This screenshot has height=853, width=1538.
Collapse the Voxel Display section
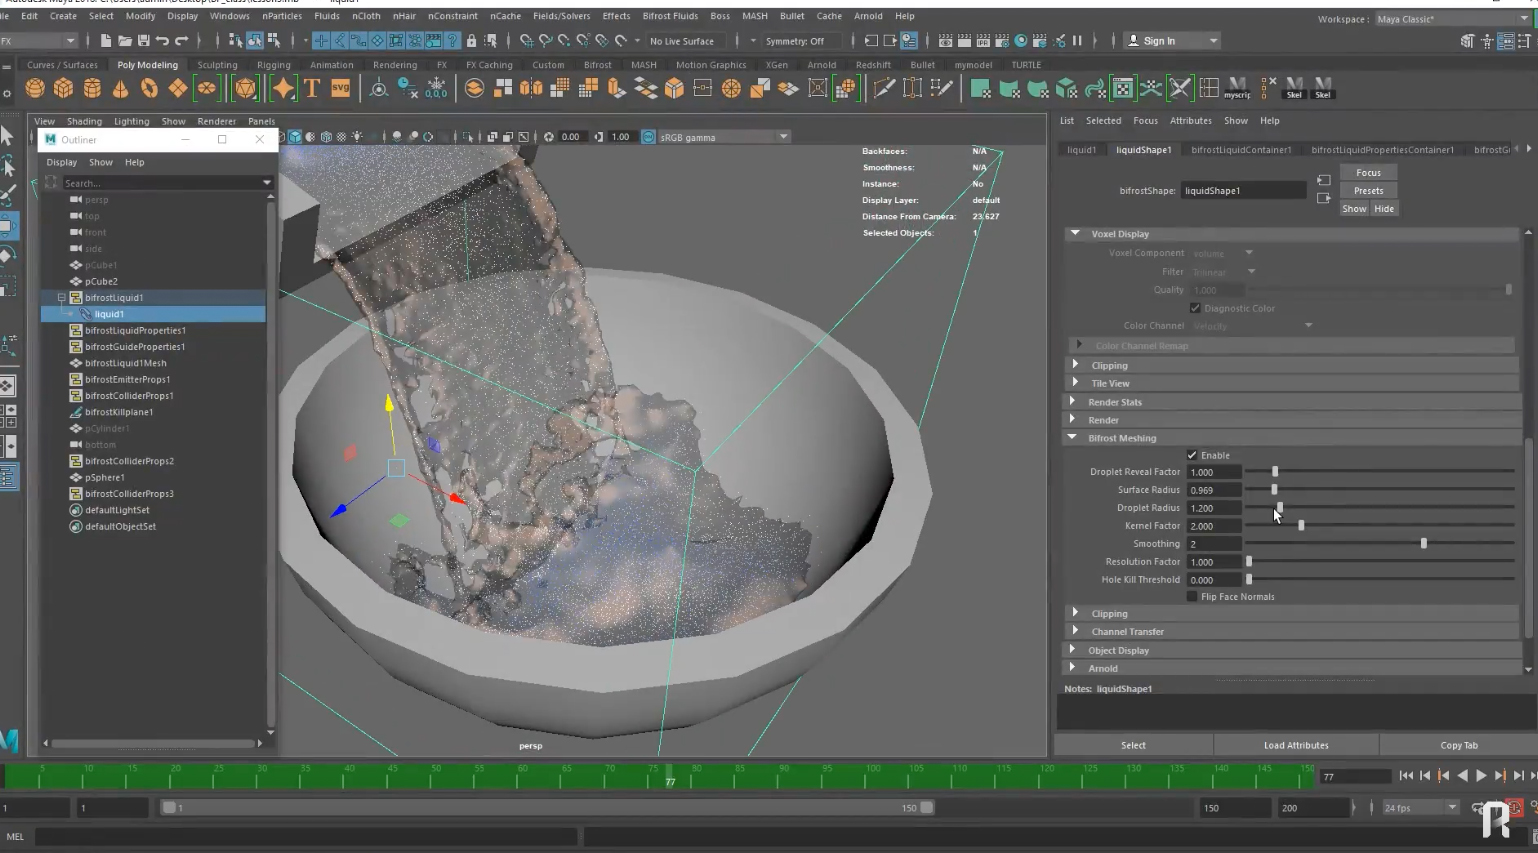pyautogui.click(x=1076, y=234)
